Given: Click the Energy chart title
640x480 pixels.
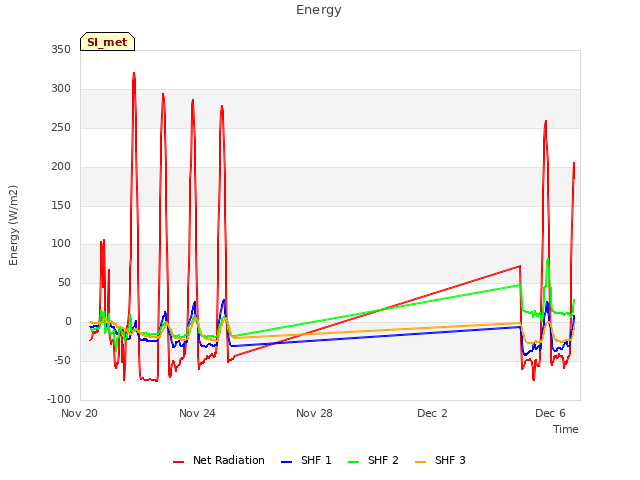Looking at the screenshot, I should click(x=319, y=10).
